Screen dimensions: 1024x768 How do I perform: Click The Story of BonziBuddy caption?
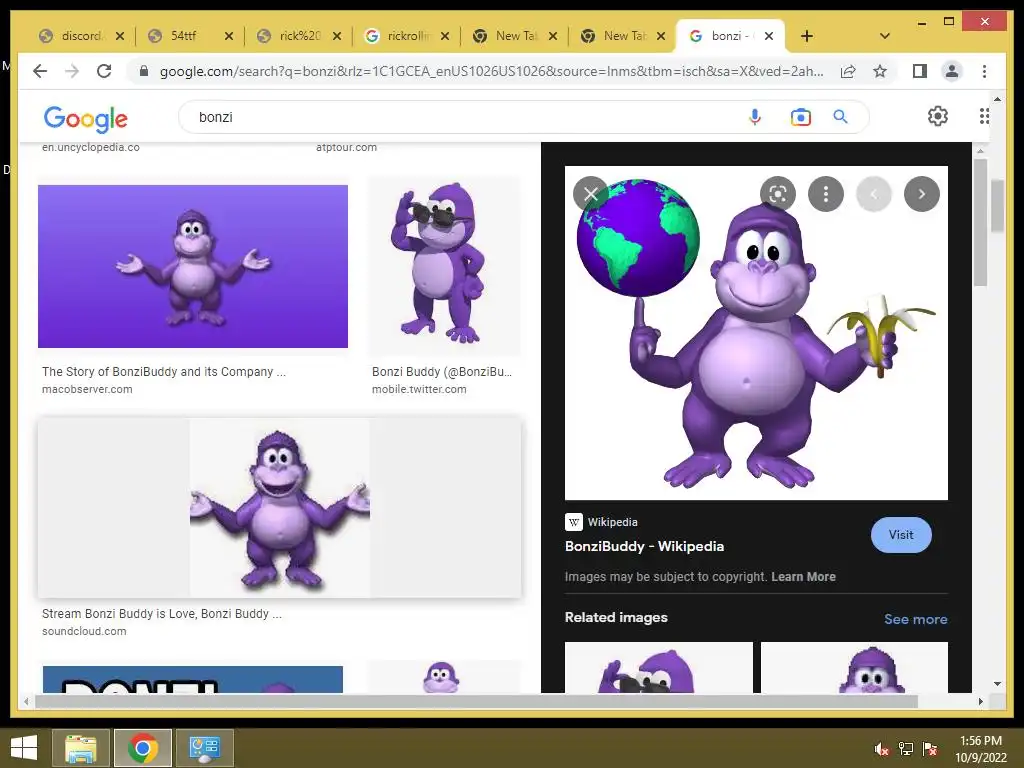[x=164, y=372]
